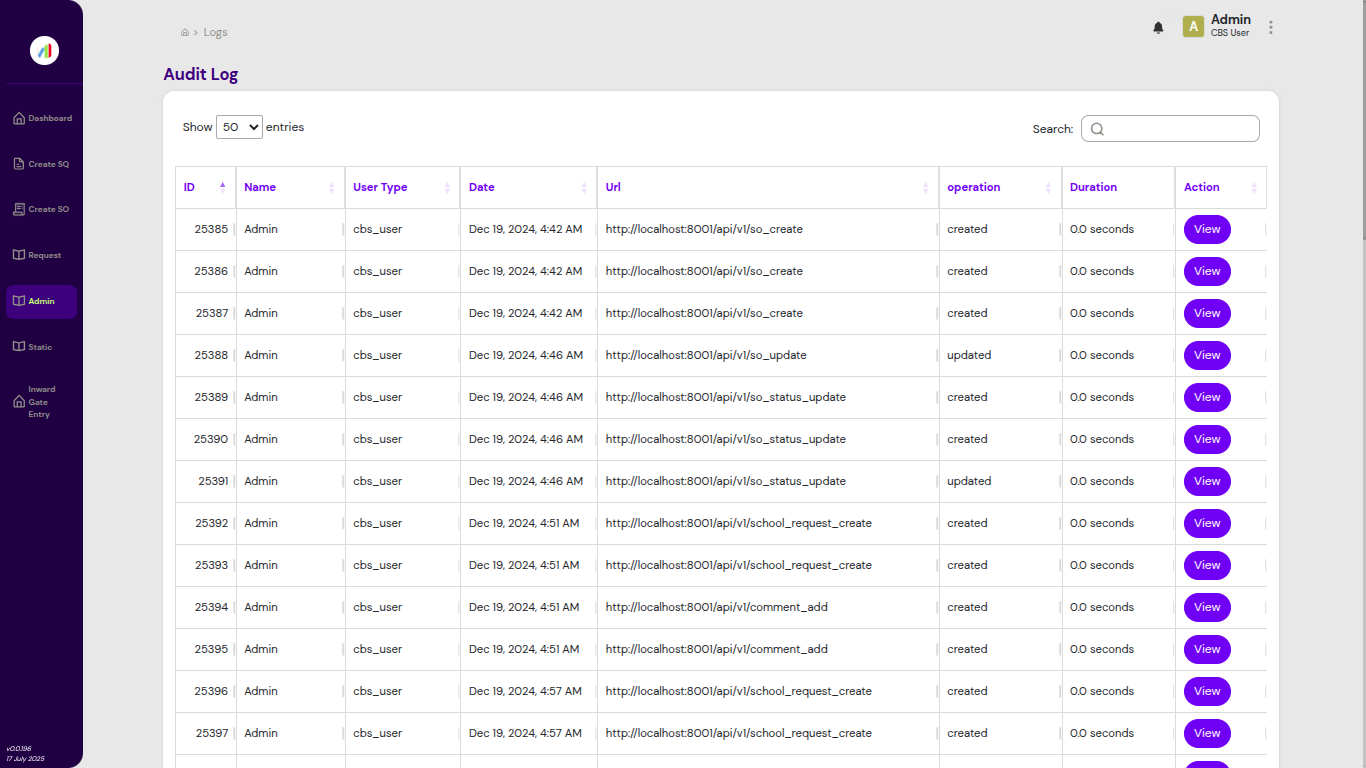Expand the sort options on Name column
The height and width of the screenshot is (768, 1366).
[x=330, y=187]
